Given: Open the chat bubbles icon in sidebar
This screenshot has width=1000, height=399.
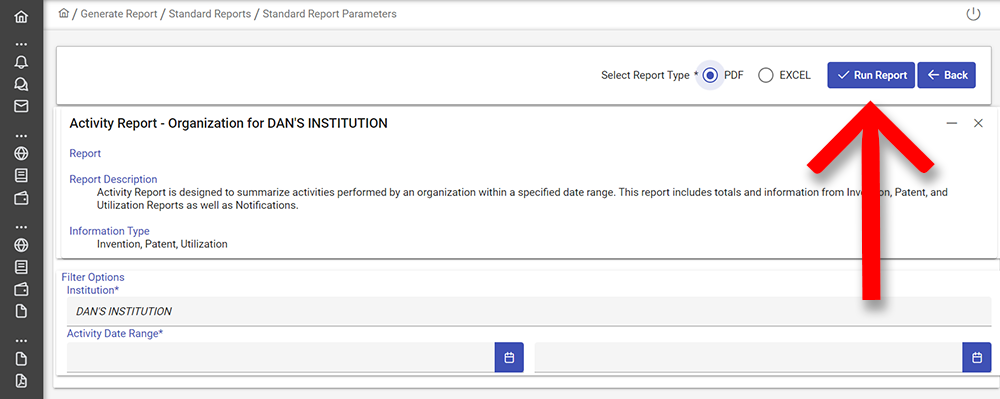Looking at the screenshot, I should (21, 84).
